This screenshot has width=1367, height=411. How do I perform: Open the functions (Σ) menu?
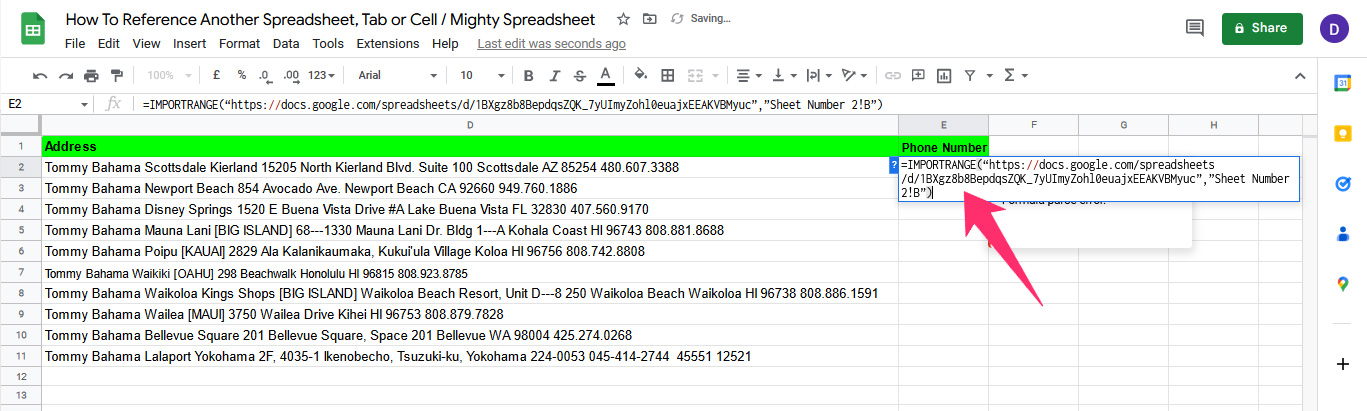pos(1015,75)
